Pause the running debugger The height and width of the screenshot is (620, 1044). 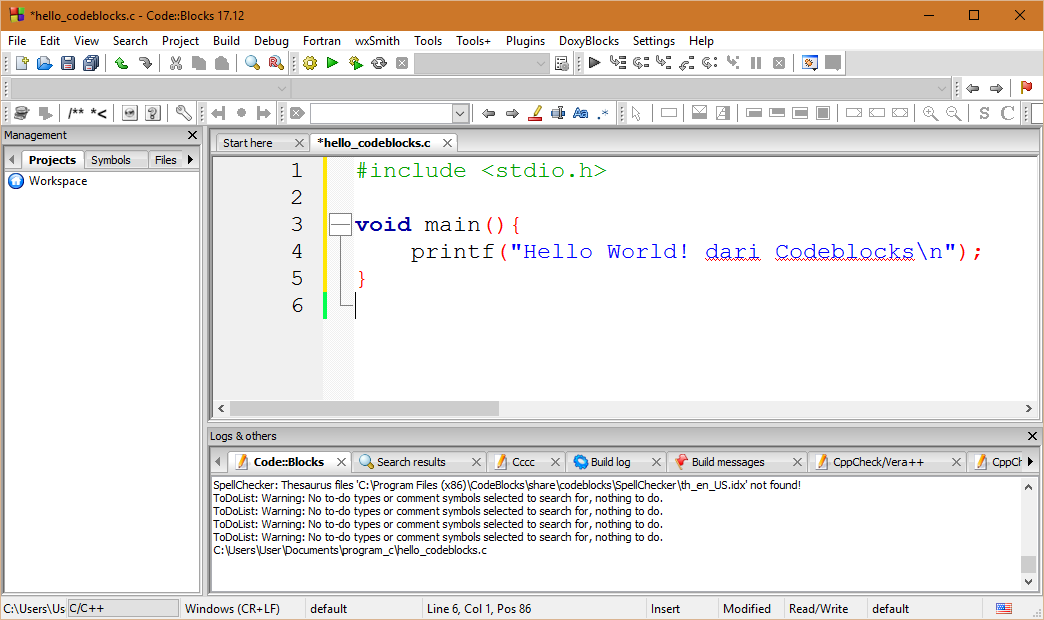755,62
